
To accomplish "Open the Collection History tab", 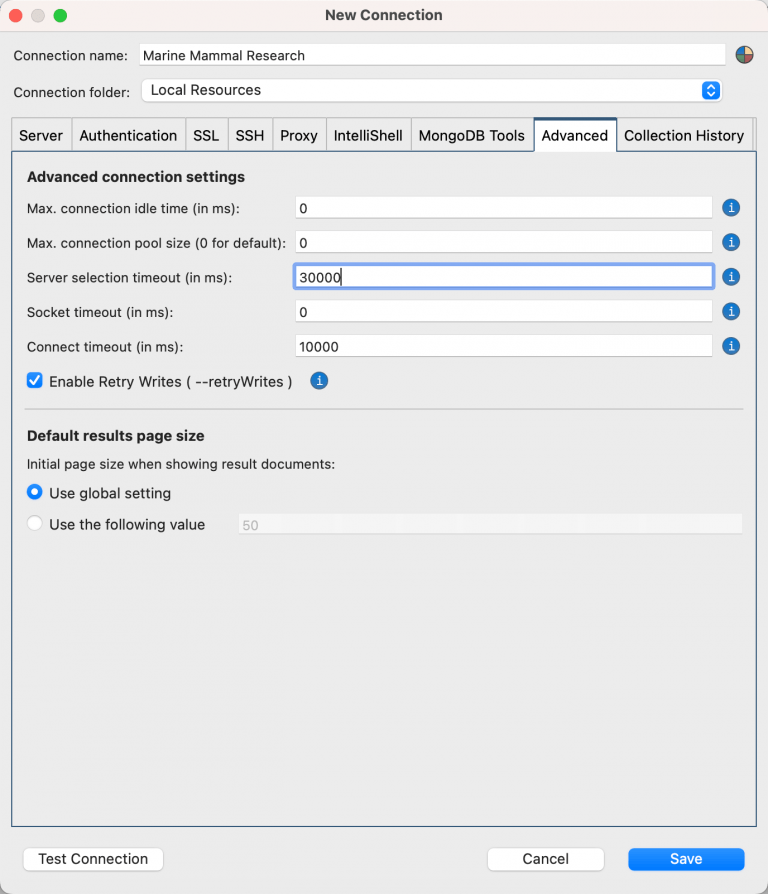I will click(684, 135).
